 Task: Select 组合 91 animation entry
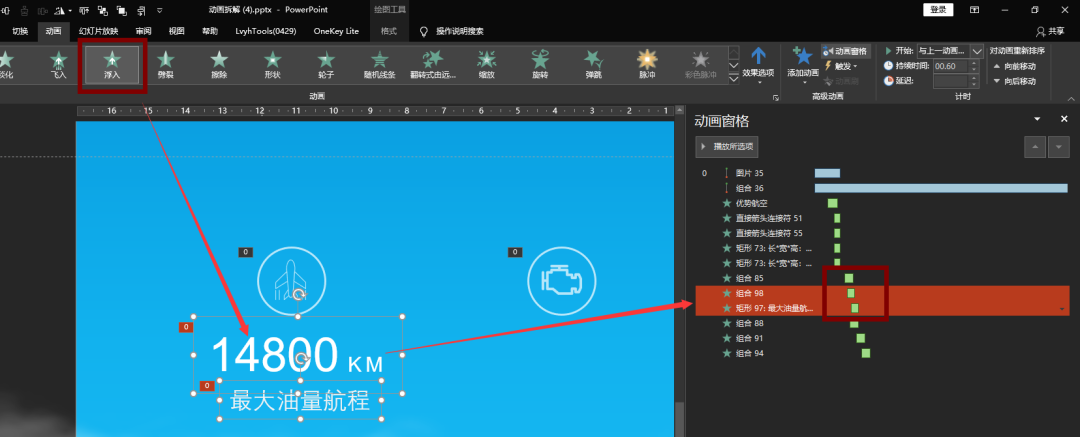point(749,338)
